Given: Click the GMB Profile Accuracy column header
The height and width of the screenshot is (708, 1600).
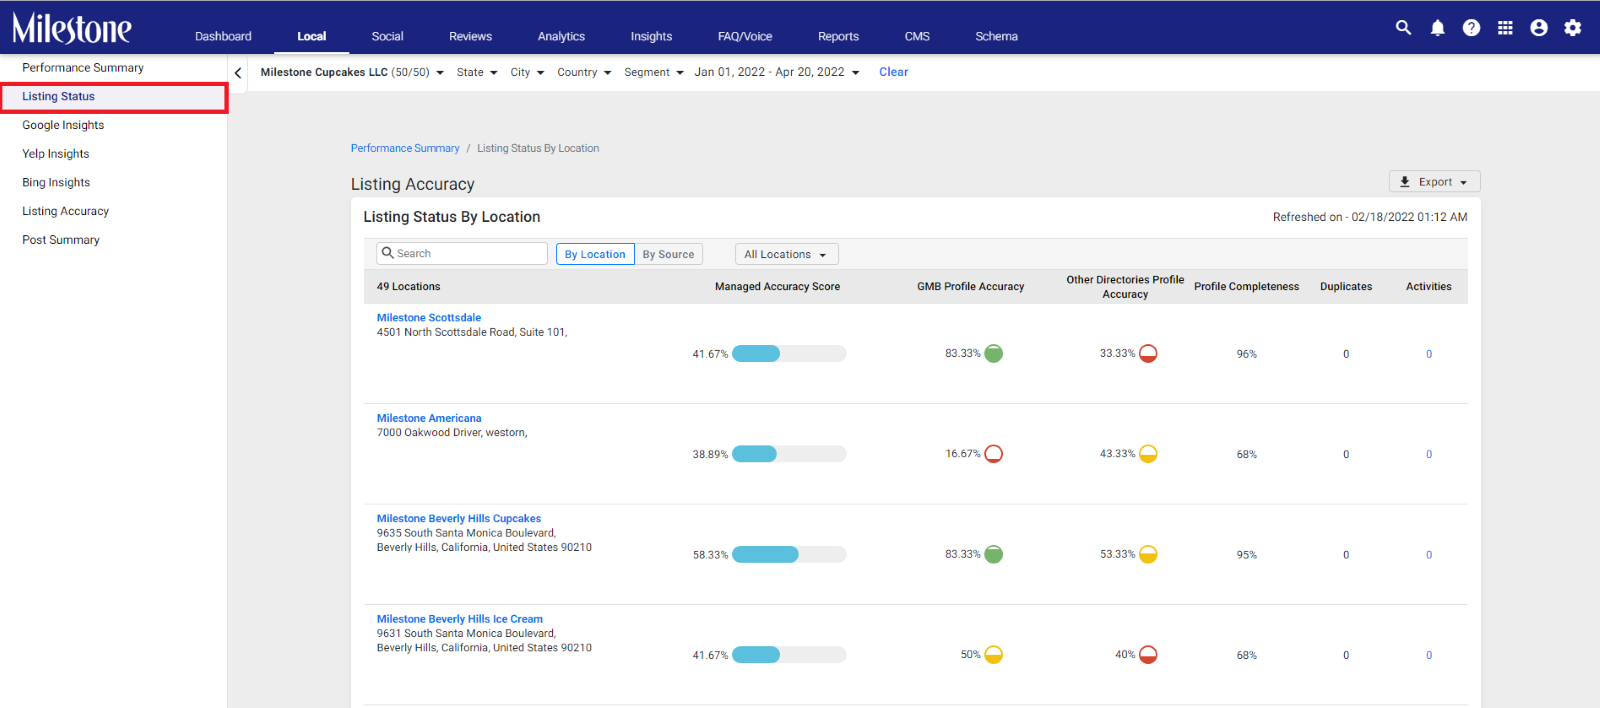Looking at the screenshot, I should point(970,287).
